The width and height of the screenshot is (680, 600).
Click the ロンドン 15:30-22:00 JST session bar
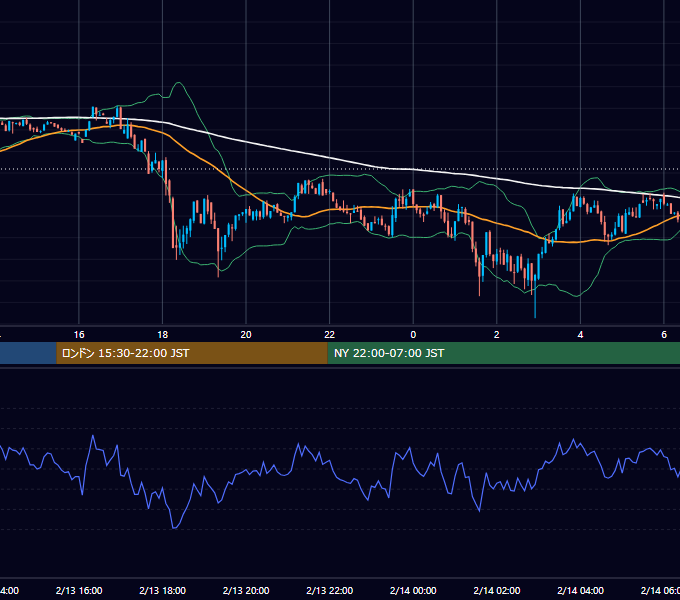(192, 353)
